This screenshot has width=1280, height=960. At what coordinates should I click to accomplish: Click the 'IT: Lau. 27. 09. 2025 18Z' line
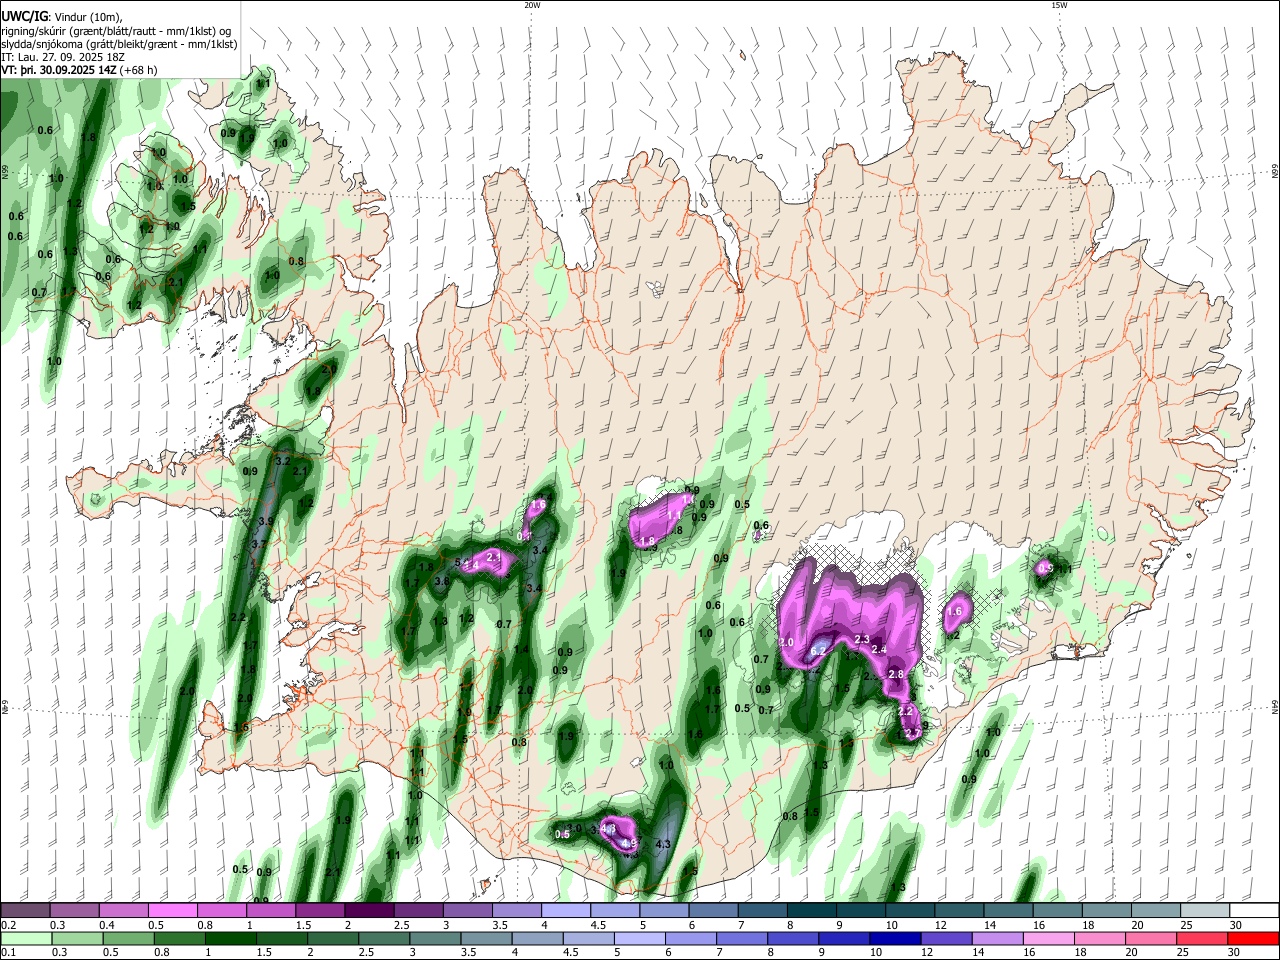point(61,57)
